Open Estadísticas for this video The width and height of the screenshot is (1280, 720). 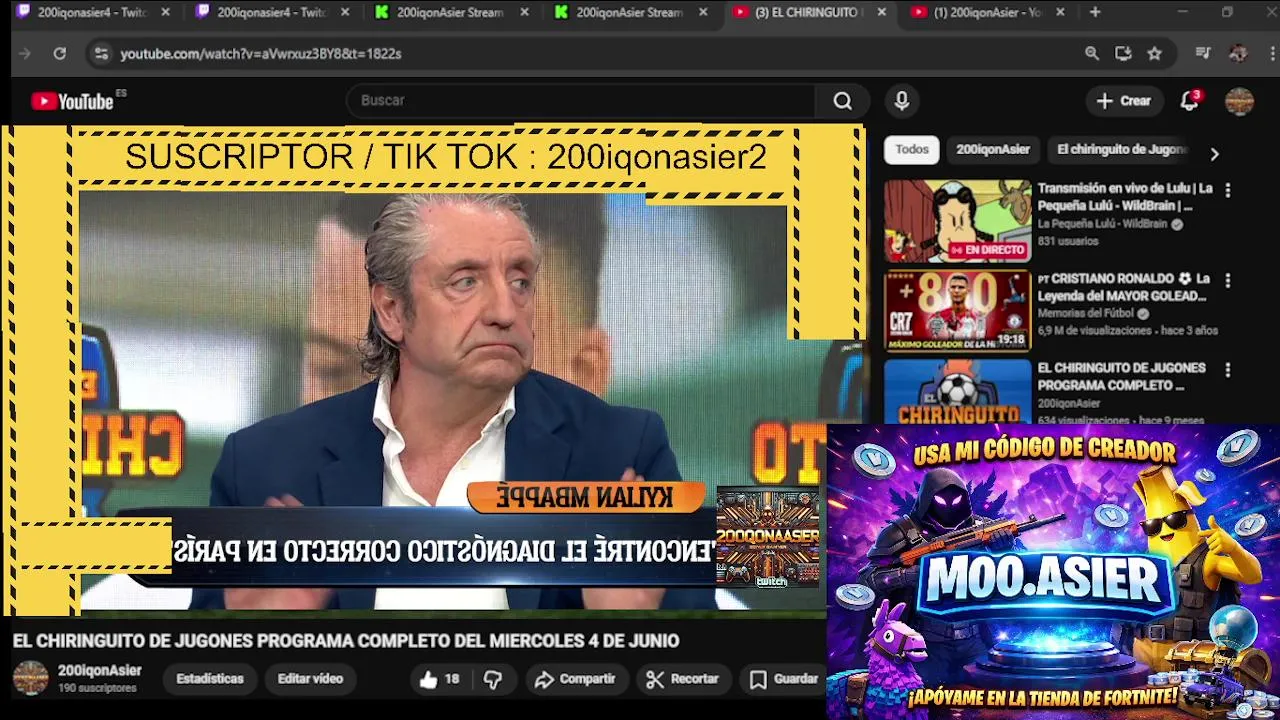click(210, 679)
